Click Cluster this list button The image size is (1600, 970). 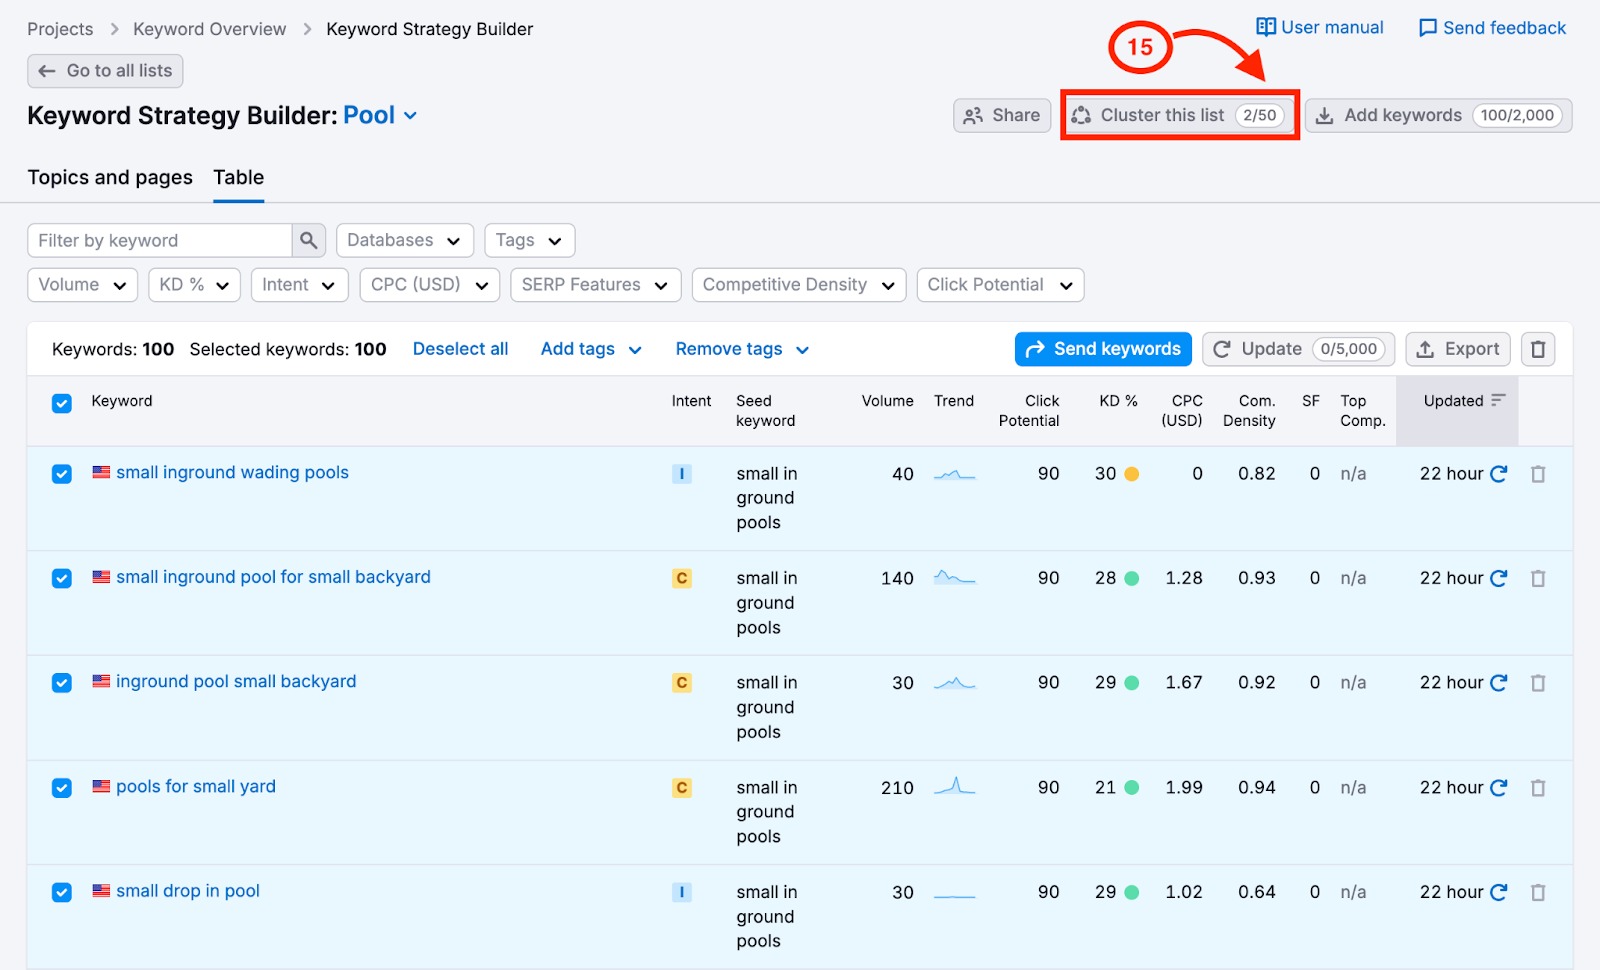pyautogui.click(x=1179, y=115)
